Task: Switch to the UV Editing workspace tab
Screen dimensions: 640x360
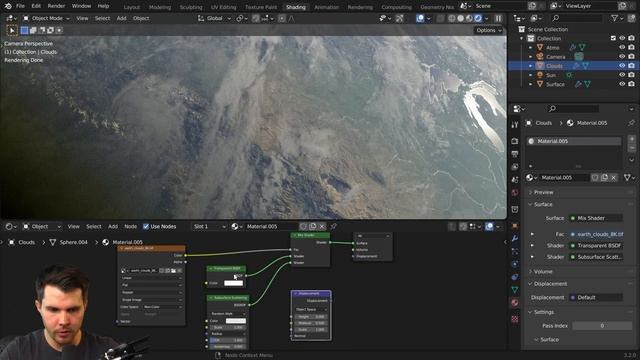Action: 223,7
